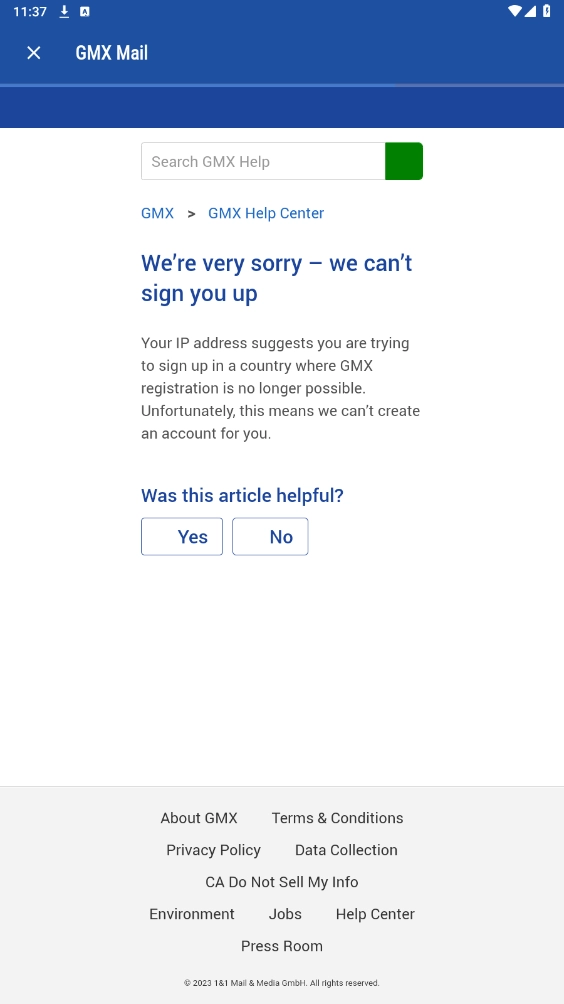
Task: Focus the Search GMX Help field
Action: (x=263, y=161)
